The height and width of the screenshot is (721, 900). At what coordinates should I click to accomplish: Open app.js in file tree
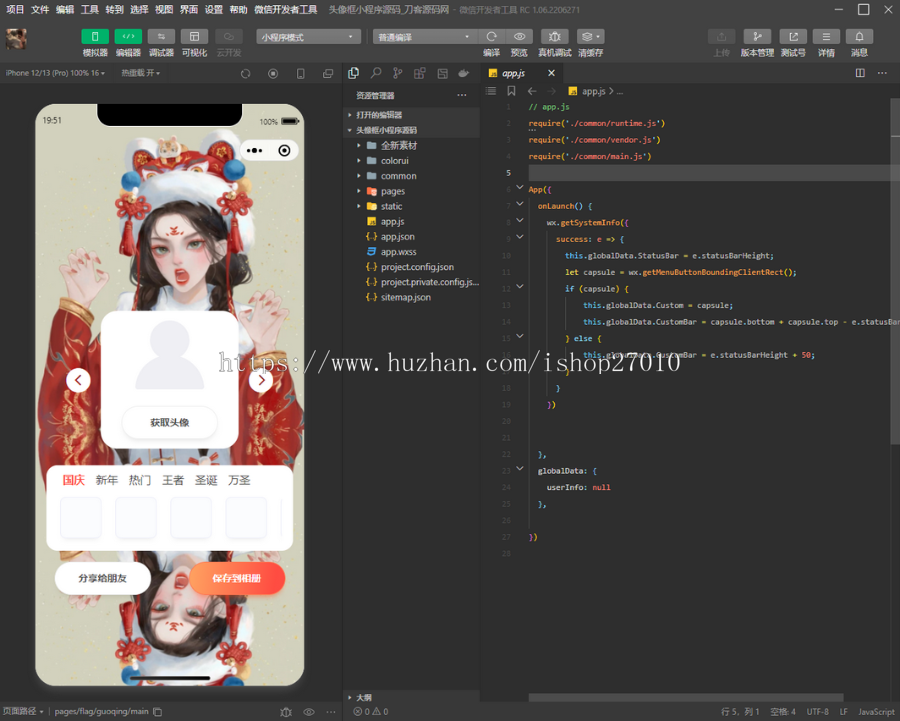[x=411, y=222]
